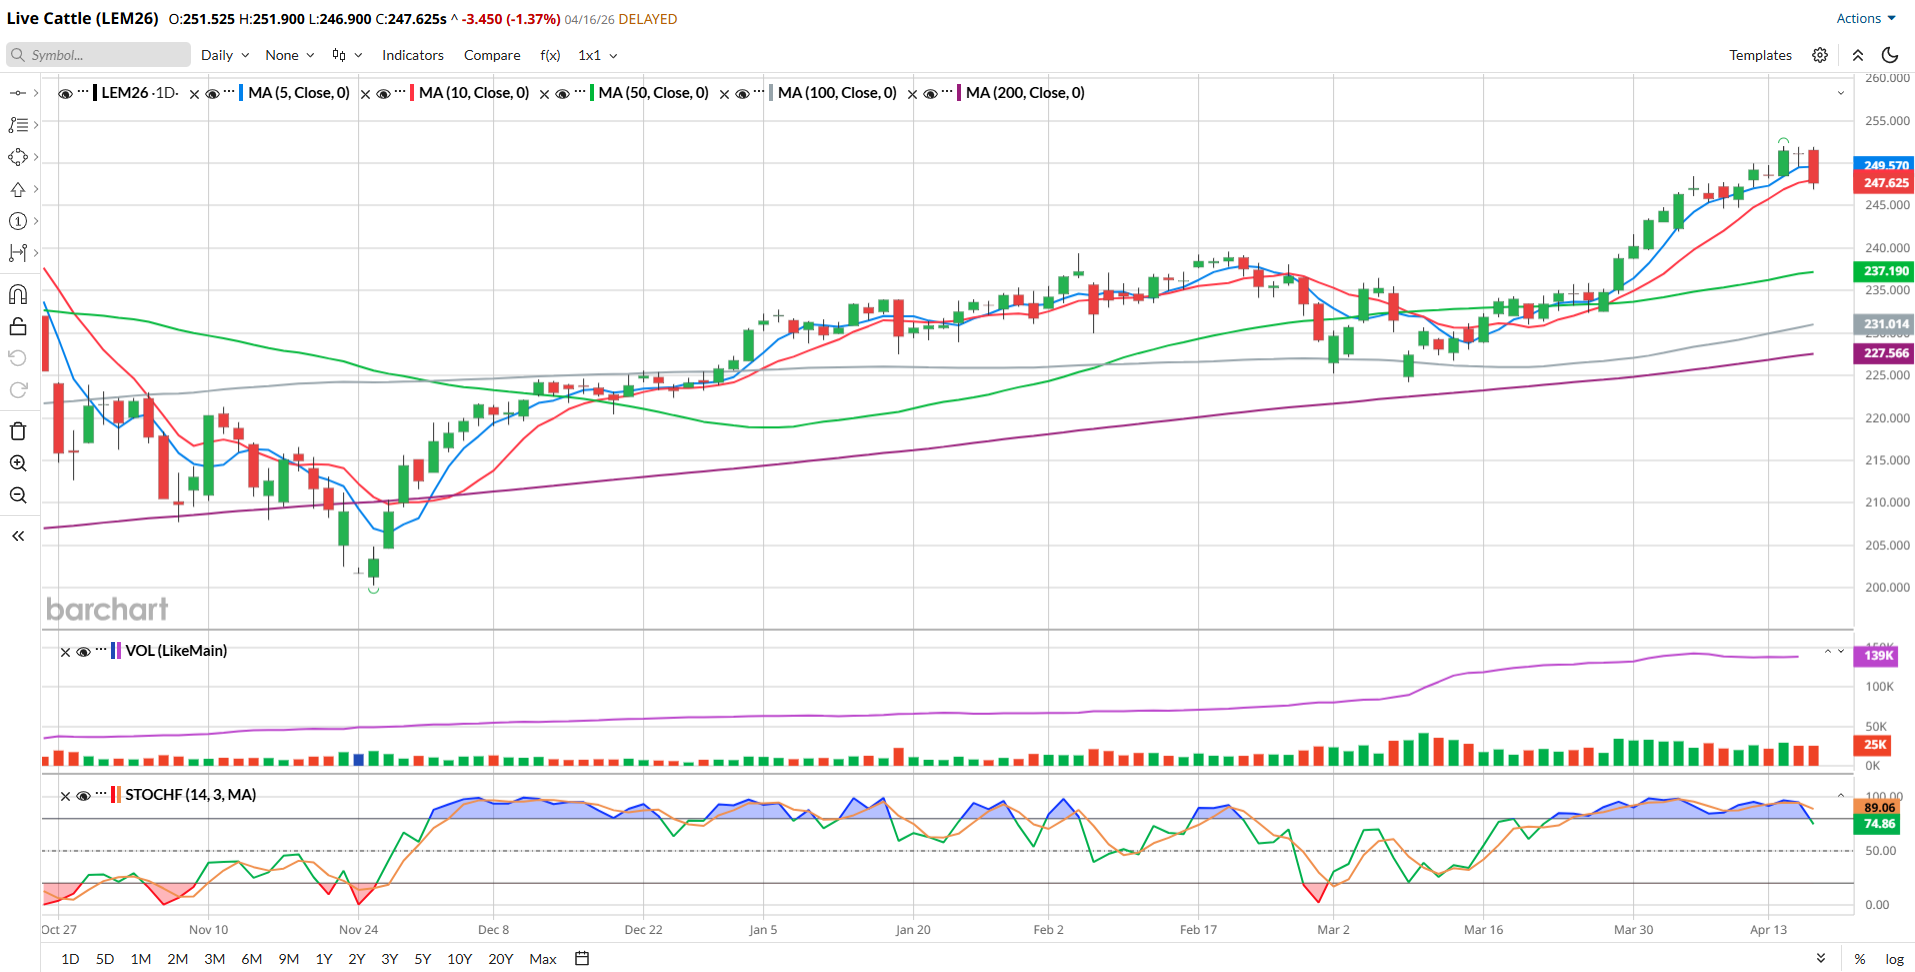Open the Daily interval dropdown
The width and height of the screenshot is (1915, 972).
tap(224, 55)
